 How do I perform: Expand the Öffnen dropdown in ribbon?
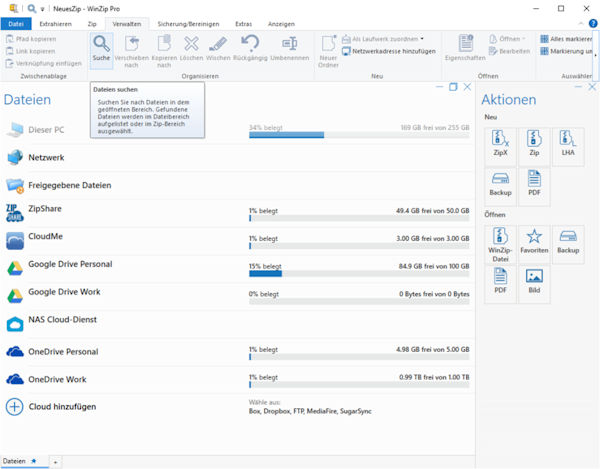tap(523, 39)
